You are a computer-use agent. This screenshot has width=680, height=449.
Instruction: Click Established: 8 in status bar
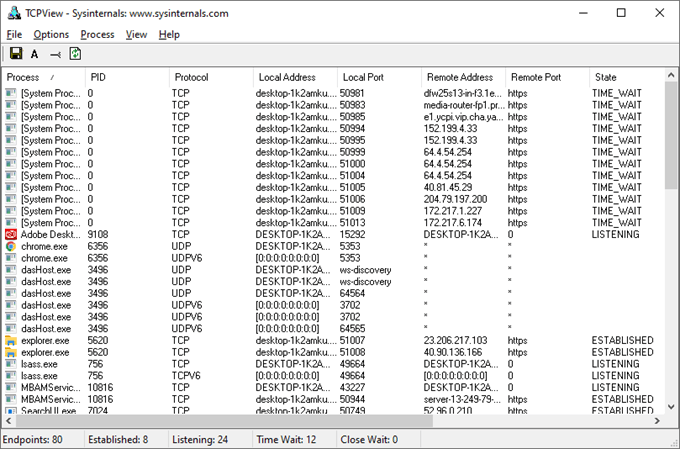[118, 439]
